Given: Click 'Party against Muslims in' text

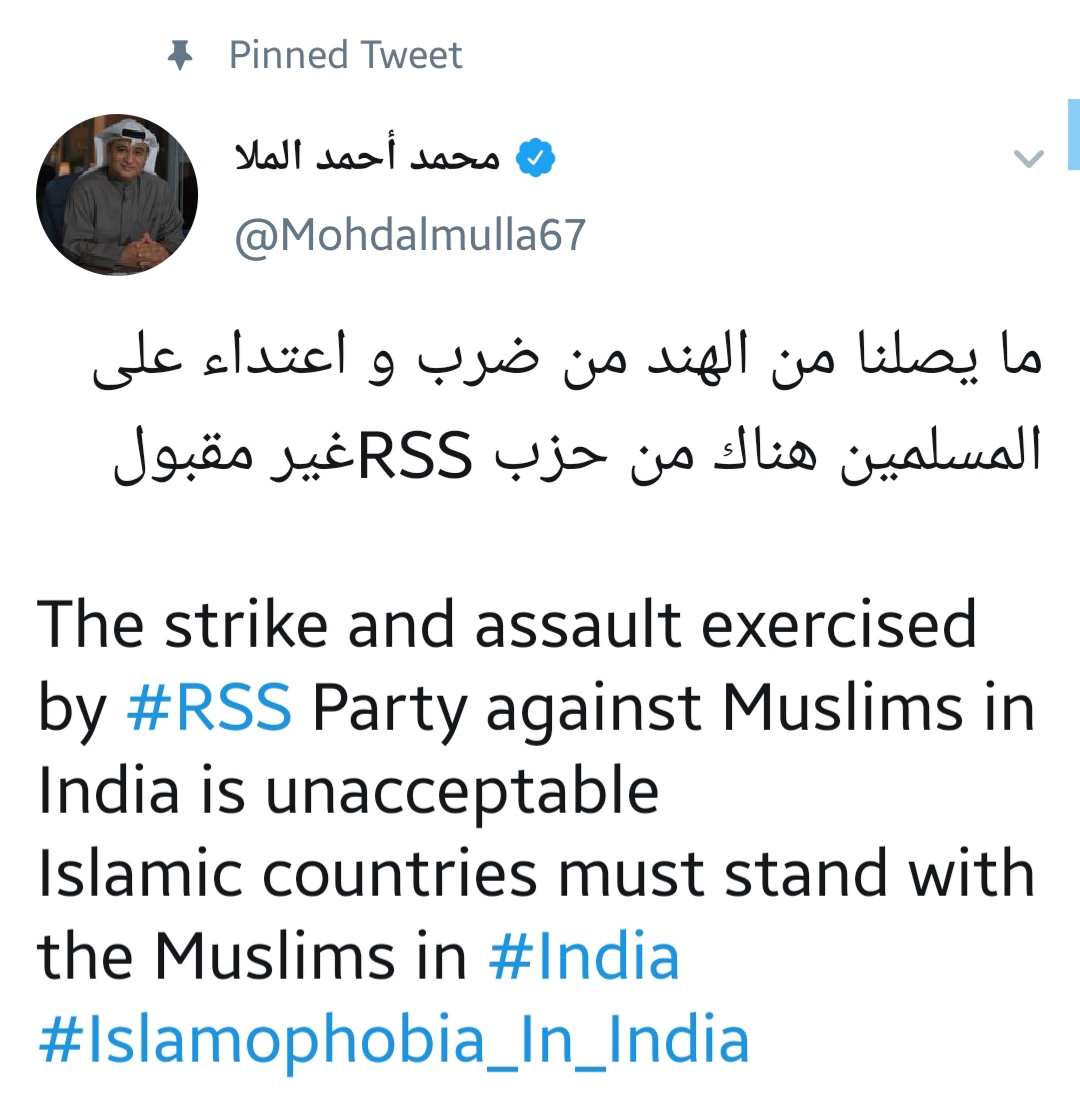Looking at the screenshot, I should tap(673, 707).
